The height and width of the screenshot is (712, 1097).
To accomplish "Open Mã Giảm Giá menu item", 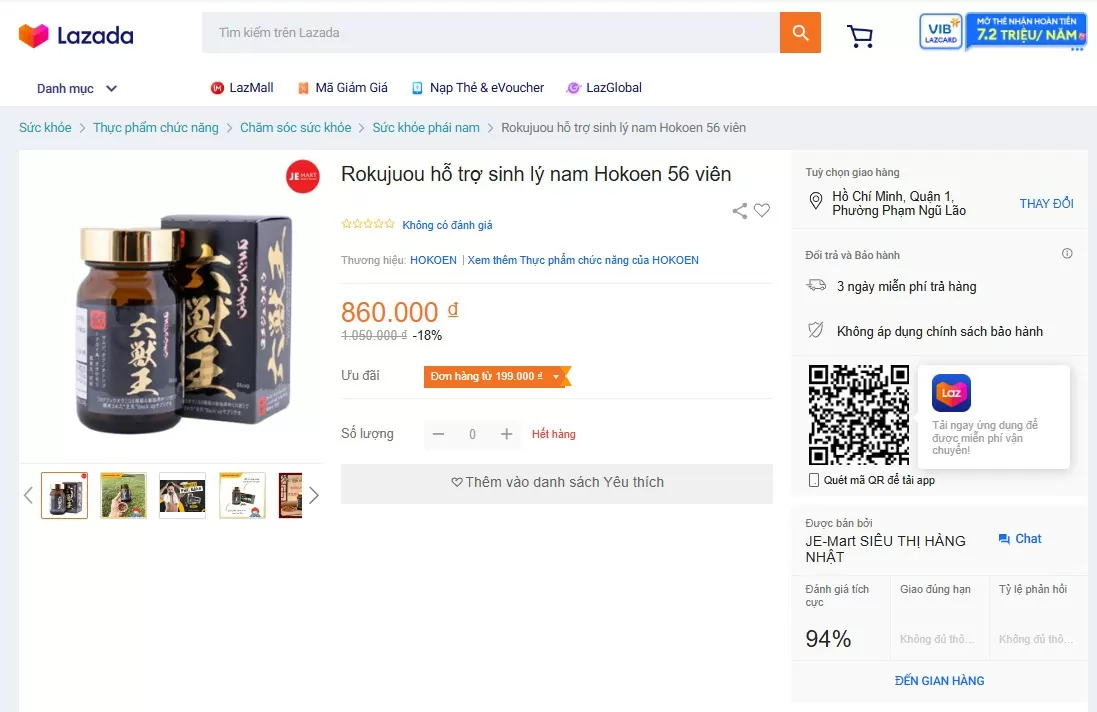I will point(342,88).
